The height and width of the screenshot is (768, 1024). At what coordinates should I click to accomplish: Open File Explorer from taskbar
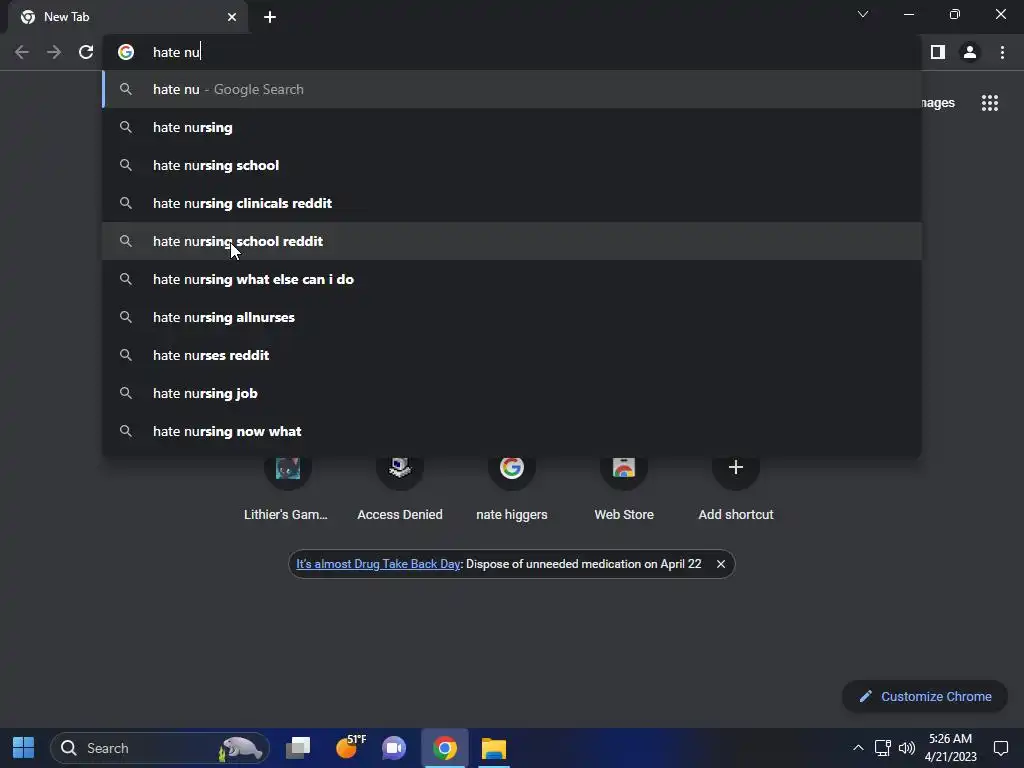coord(494,748)
